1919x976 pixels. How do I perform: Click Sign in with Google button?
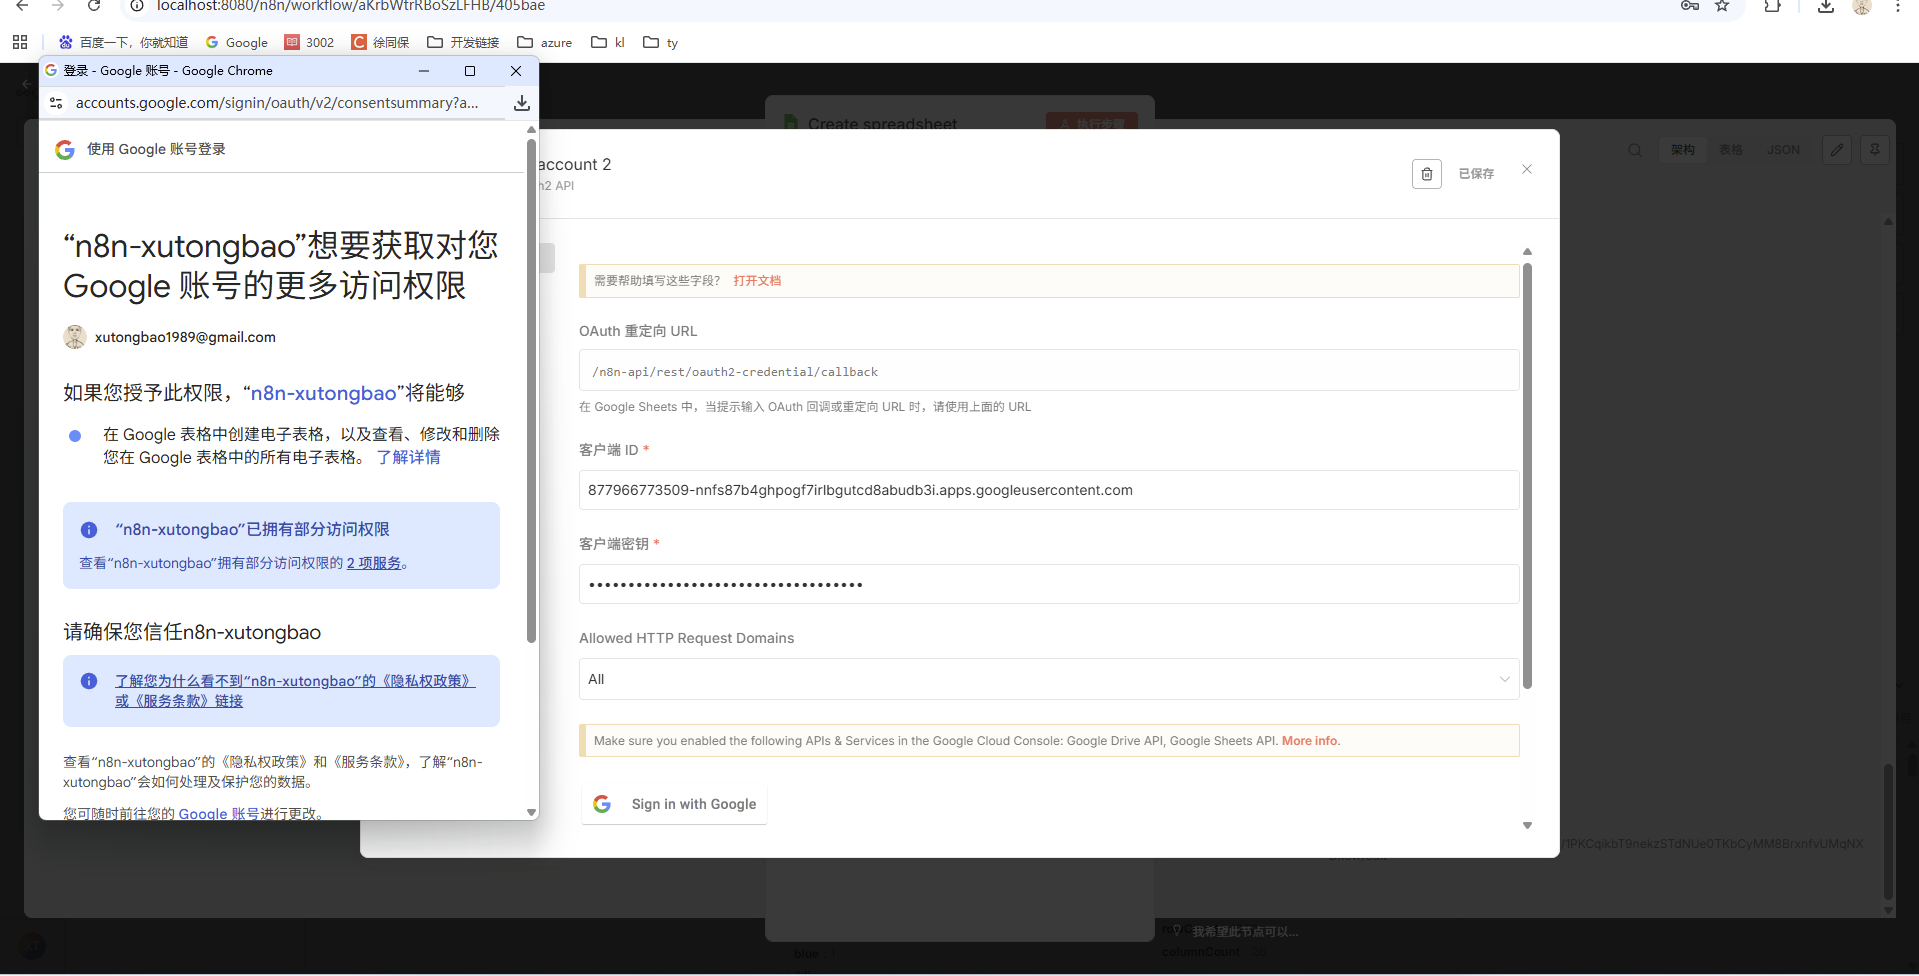674,804
